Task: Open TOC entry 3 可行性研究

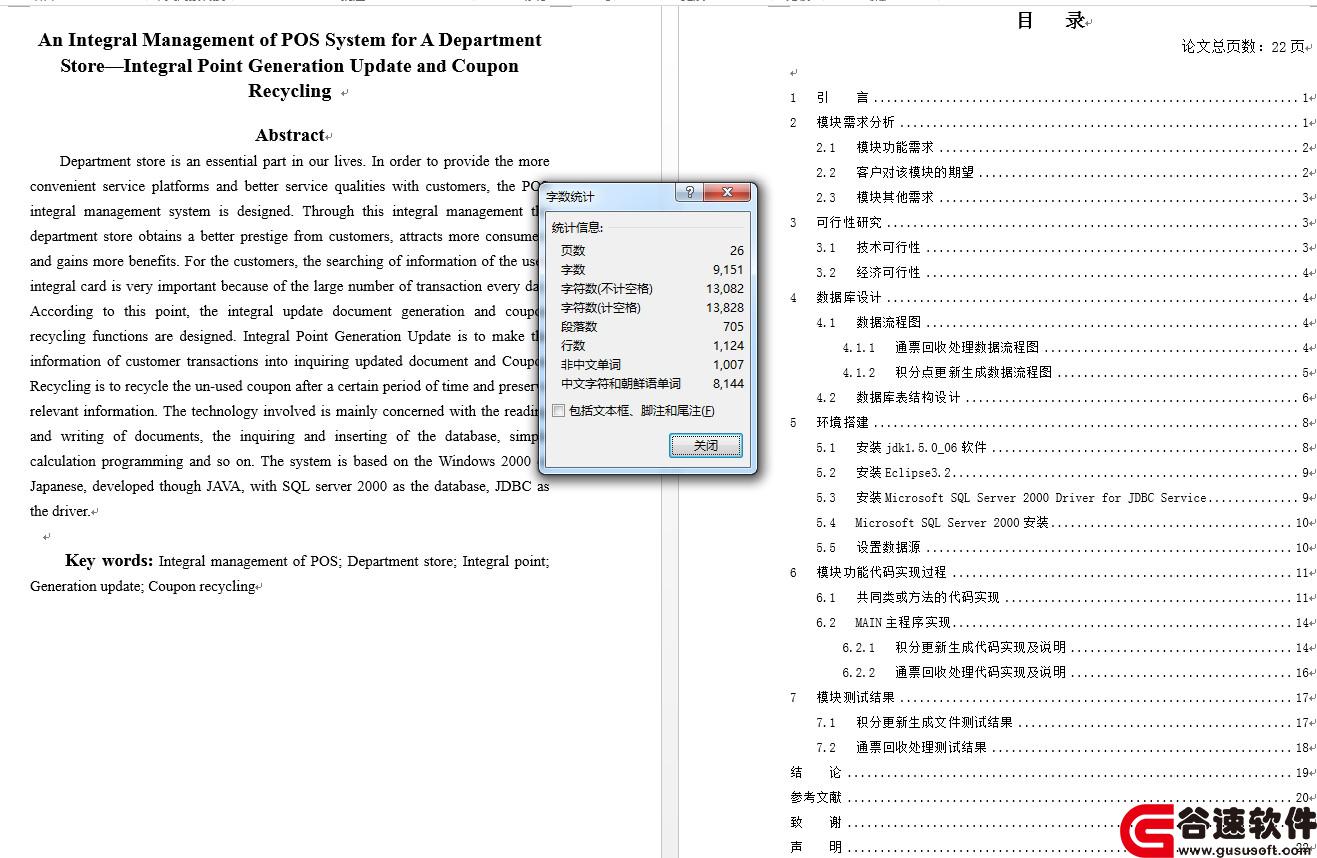Action: [x=1048, y=223]
